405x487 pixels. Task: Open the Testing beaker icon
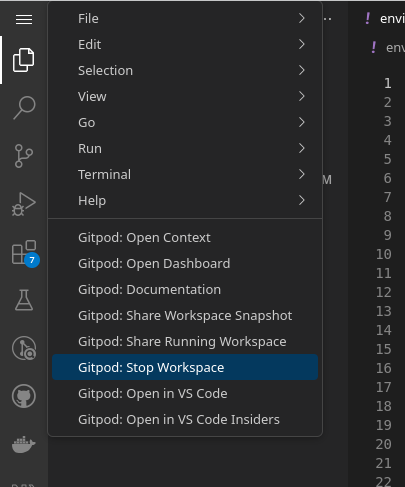click(24, 300)
